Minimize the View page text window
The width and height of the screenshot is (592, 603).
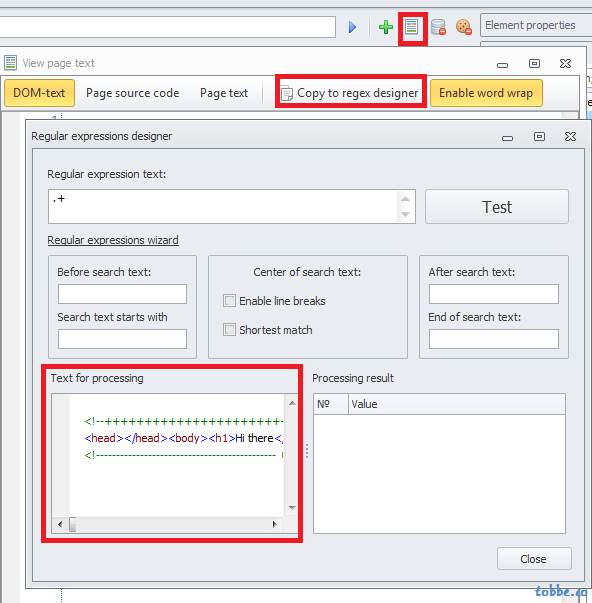502,65
